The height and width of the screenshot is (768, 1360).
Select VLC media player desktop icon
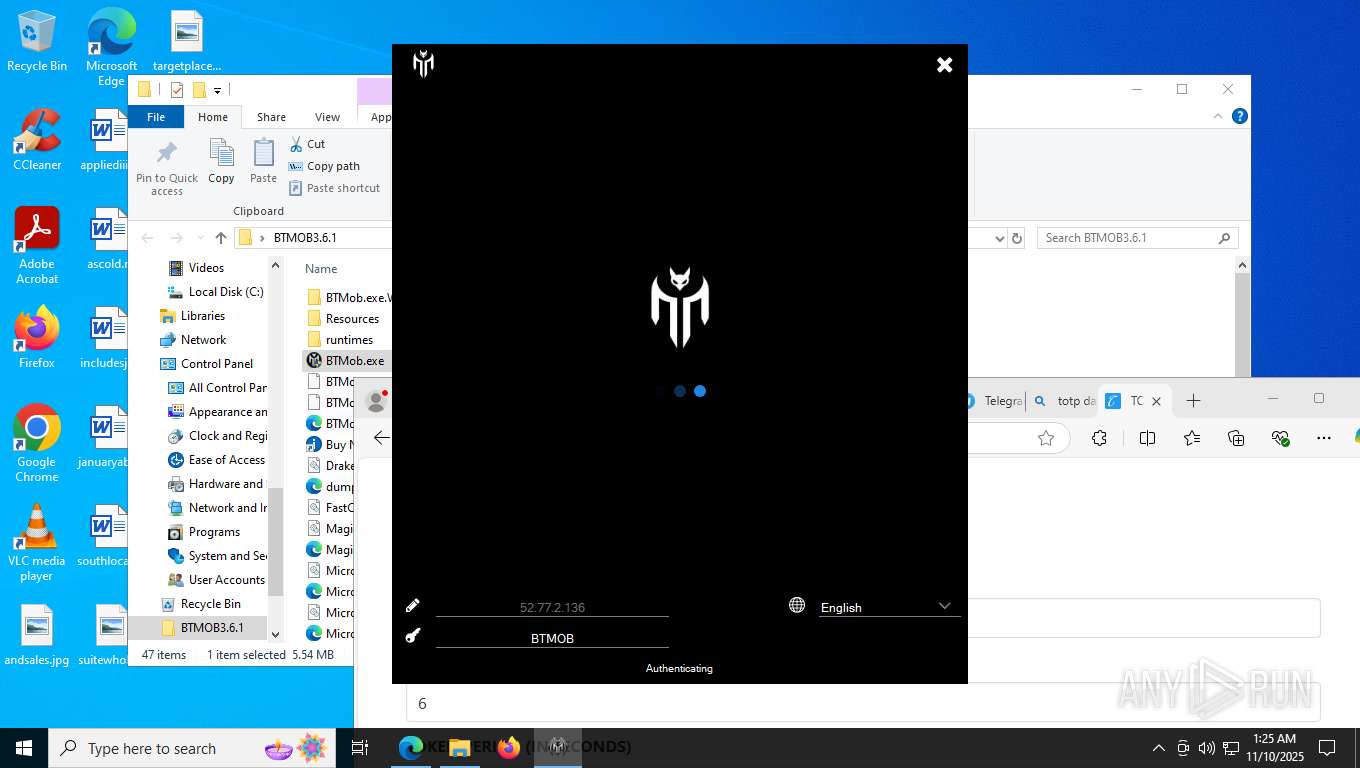click(37, 542)
